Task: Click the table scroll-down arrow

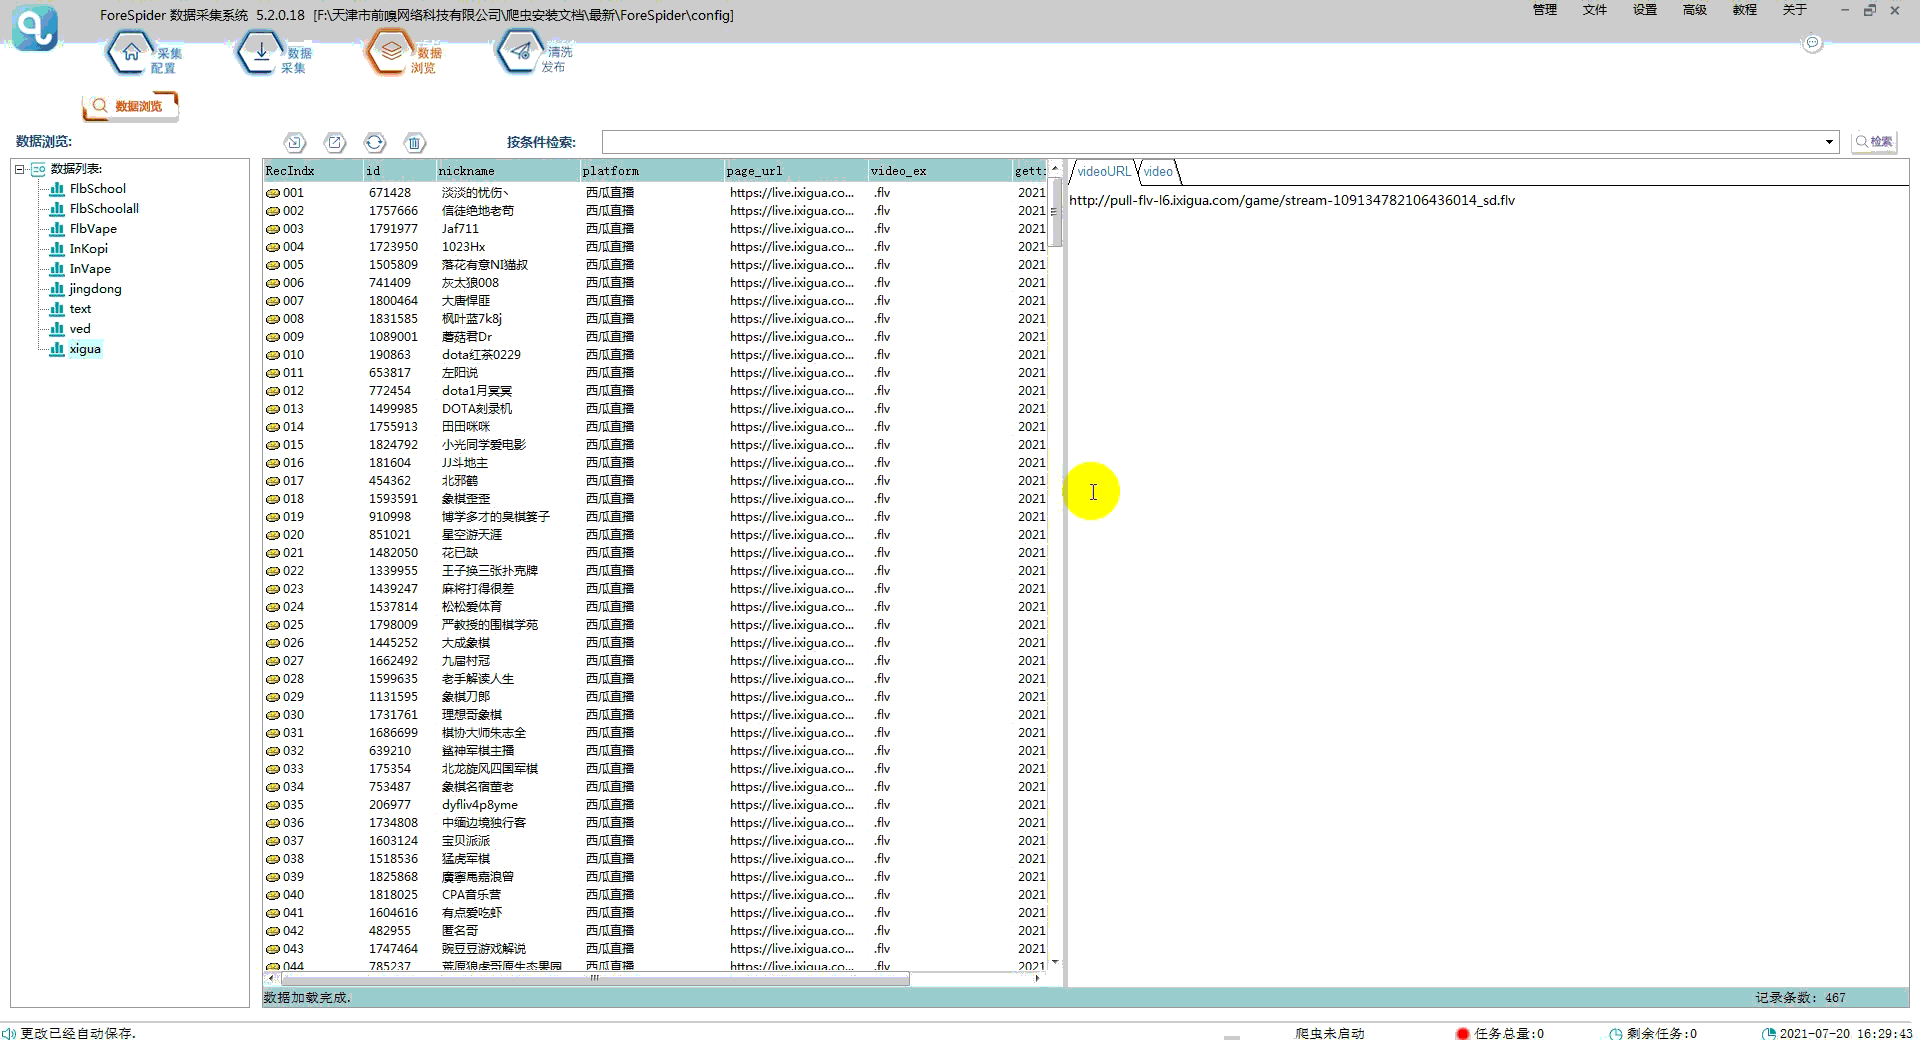Action: click(1054, 962)
